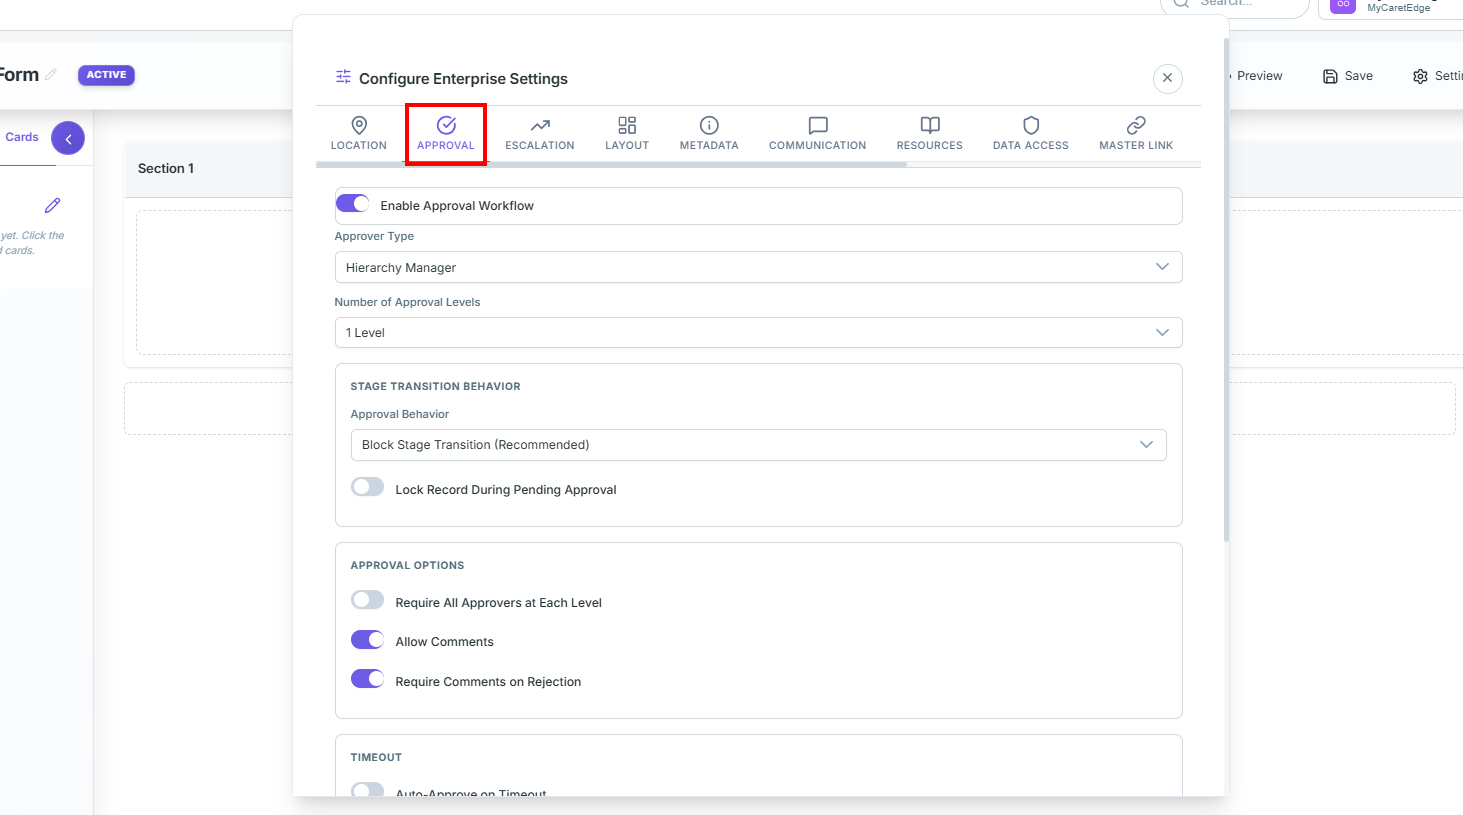Close the Configure Enterprise Settings dialog
1463x815 pixels.
coord(1167,78)
